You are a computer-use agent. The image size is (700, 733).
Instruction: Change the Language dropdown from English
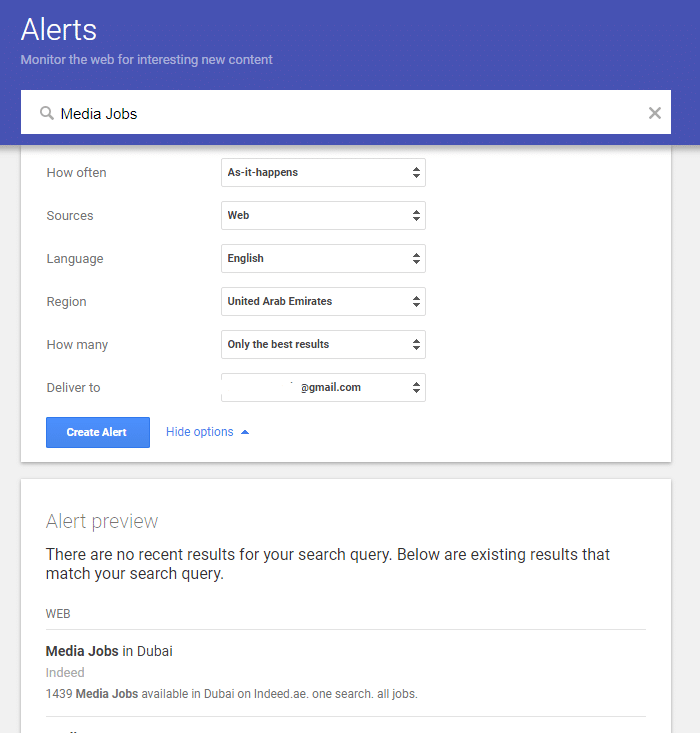(323, 258)
